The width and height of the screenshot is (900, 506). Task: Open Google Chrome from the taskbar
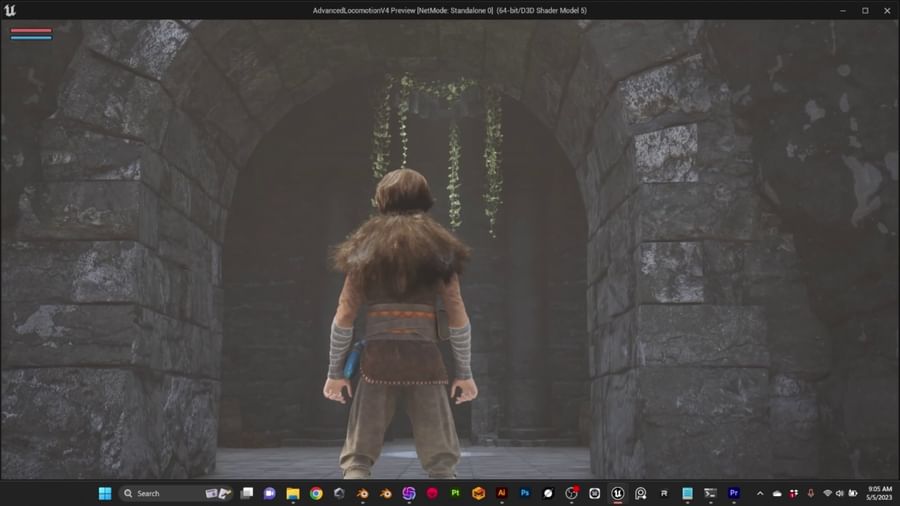[x=316, y=493]
